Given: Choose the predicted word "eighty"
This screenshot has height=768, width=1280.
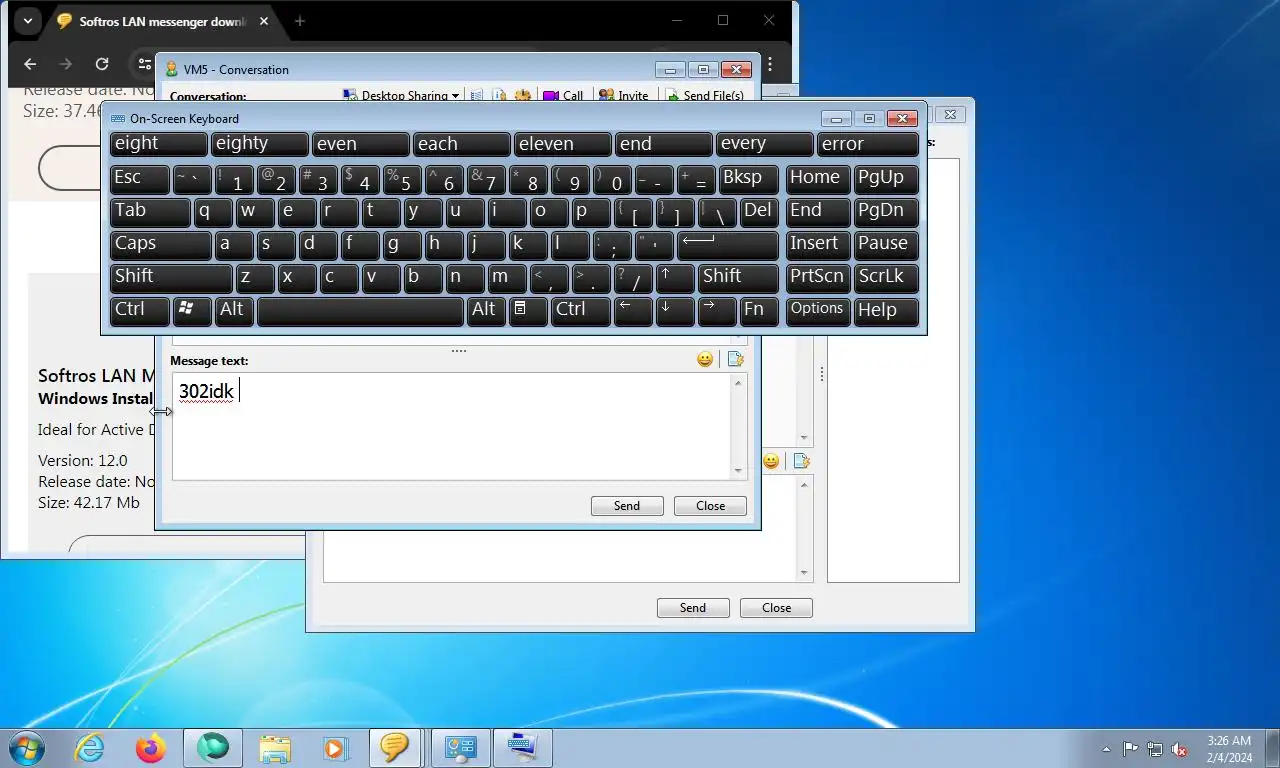Looking at the screenshot, I should 259,144.
